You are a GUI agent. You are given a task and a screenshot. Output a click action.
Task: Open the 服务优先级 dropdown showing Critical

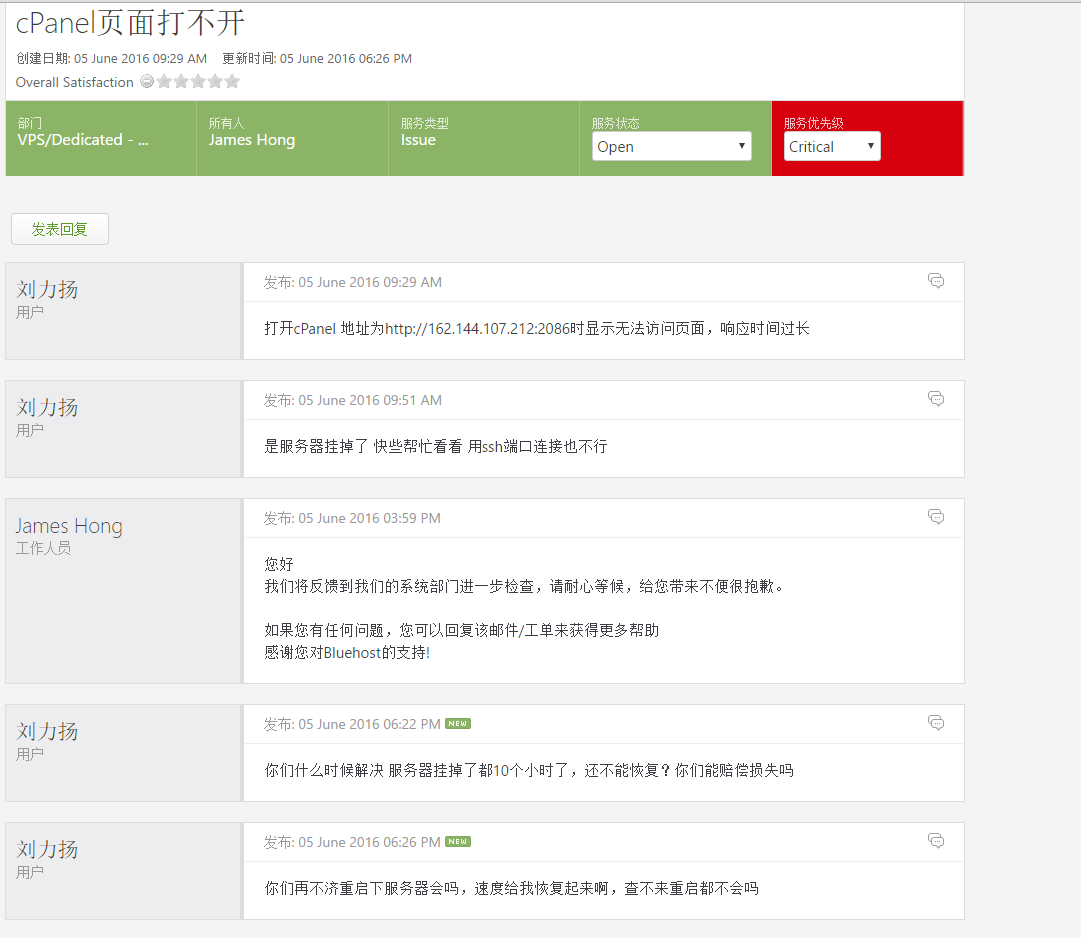(x=832, y=146)
